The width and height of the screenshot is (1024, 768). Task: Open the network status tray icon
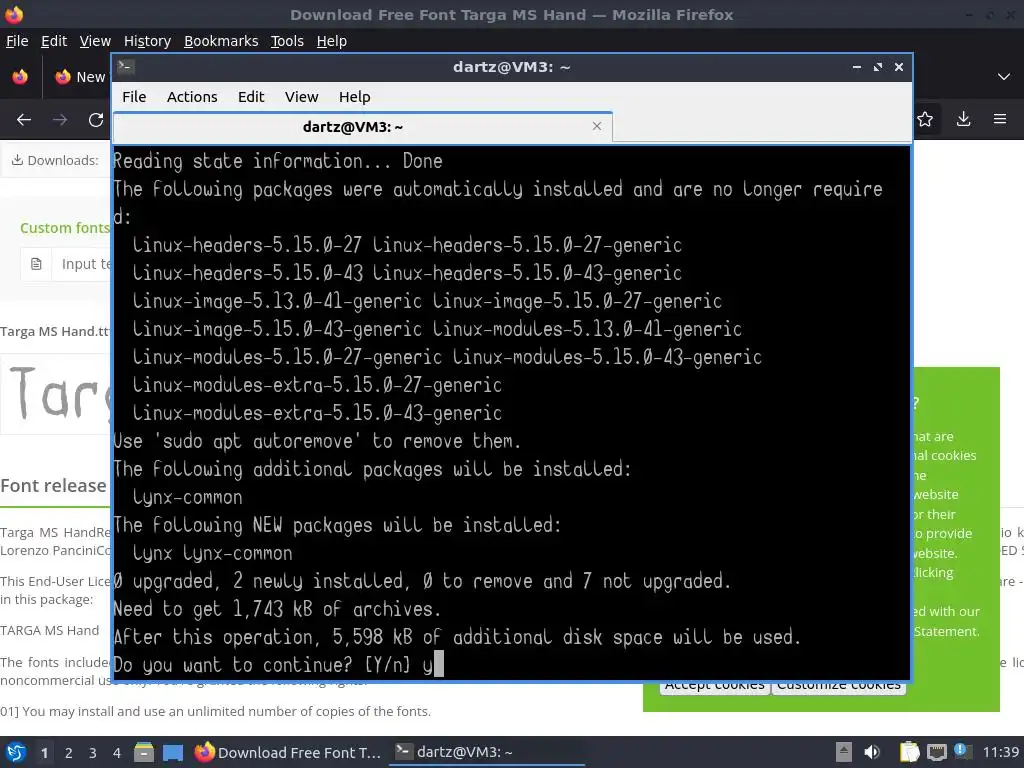tap(936, 752)
